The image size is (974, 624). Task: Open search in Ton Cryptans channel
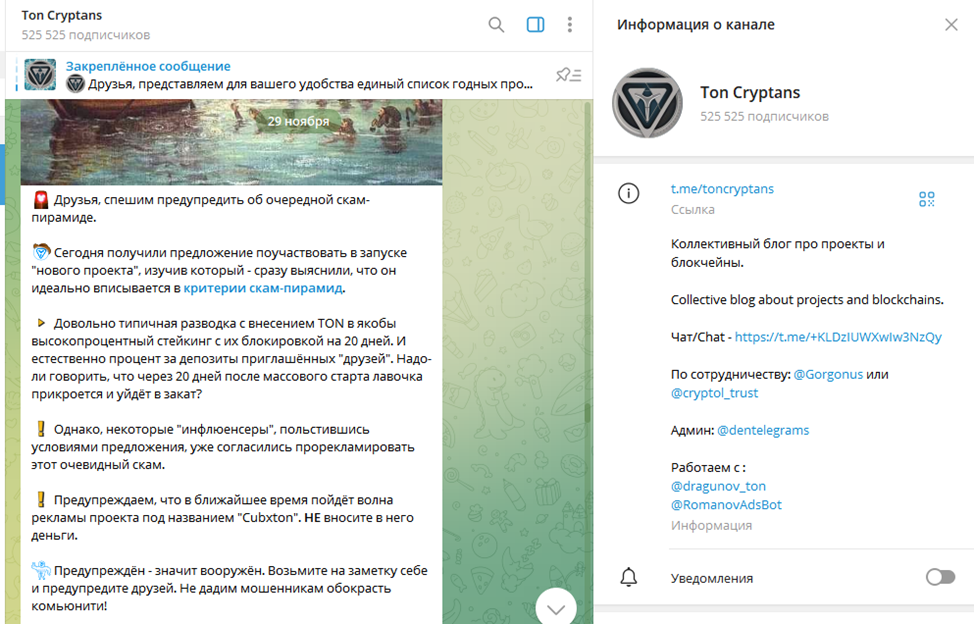496,25
